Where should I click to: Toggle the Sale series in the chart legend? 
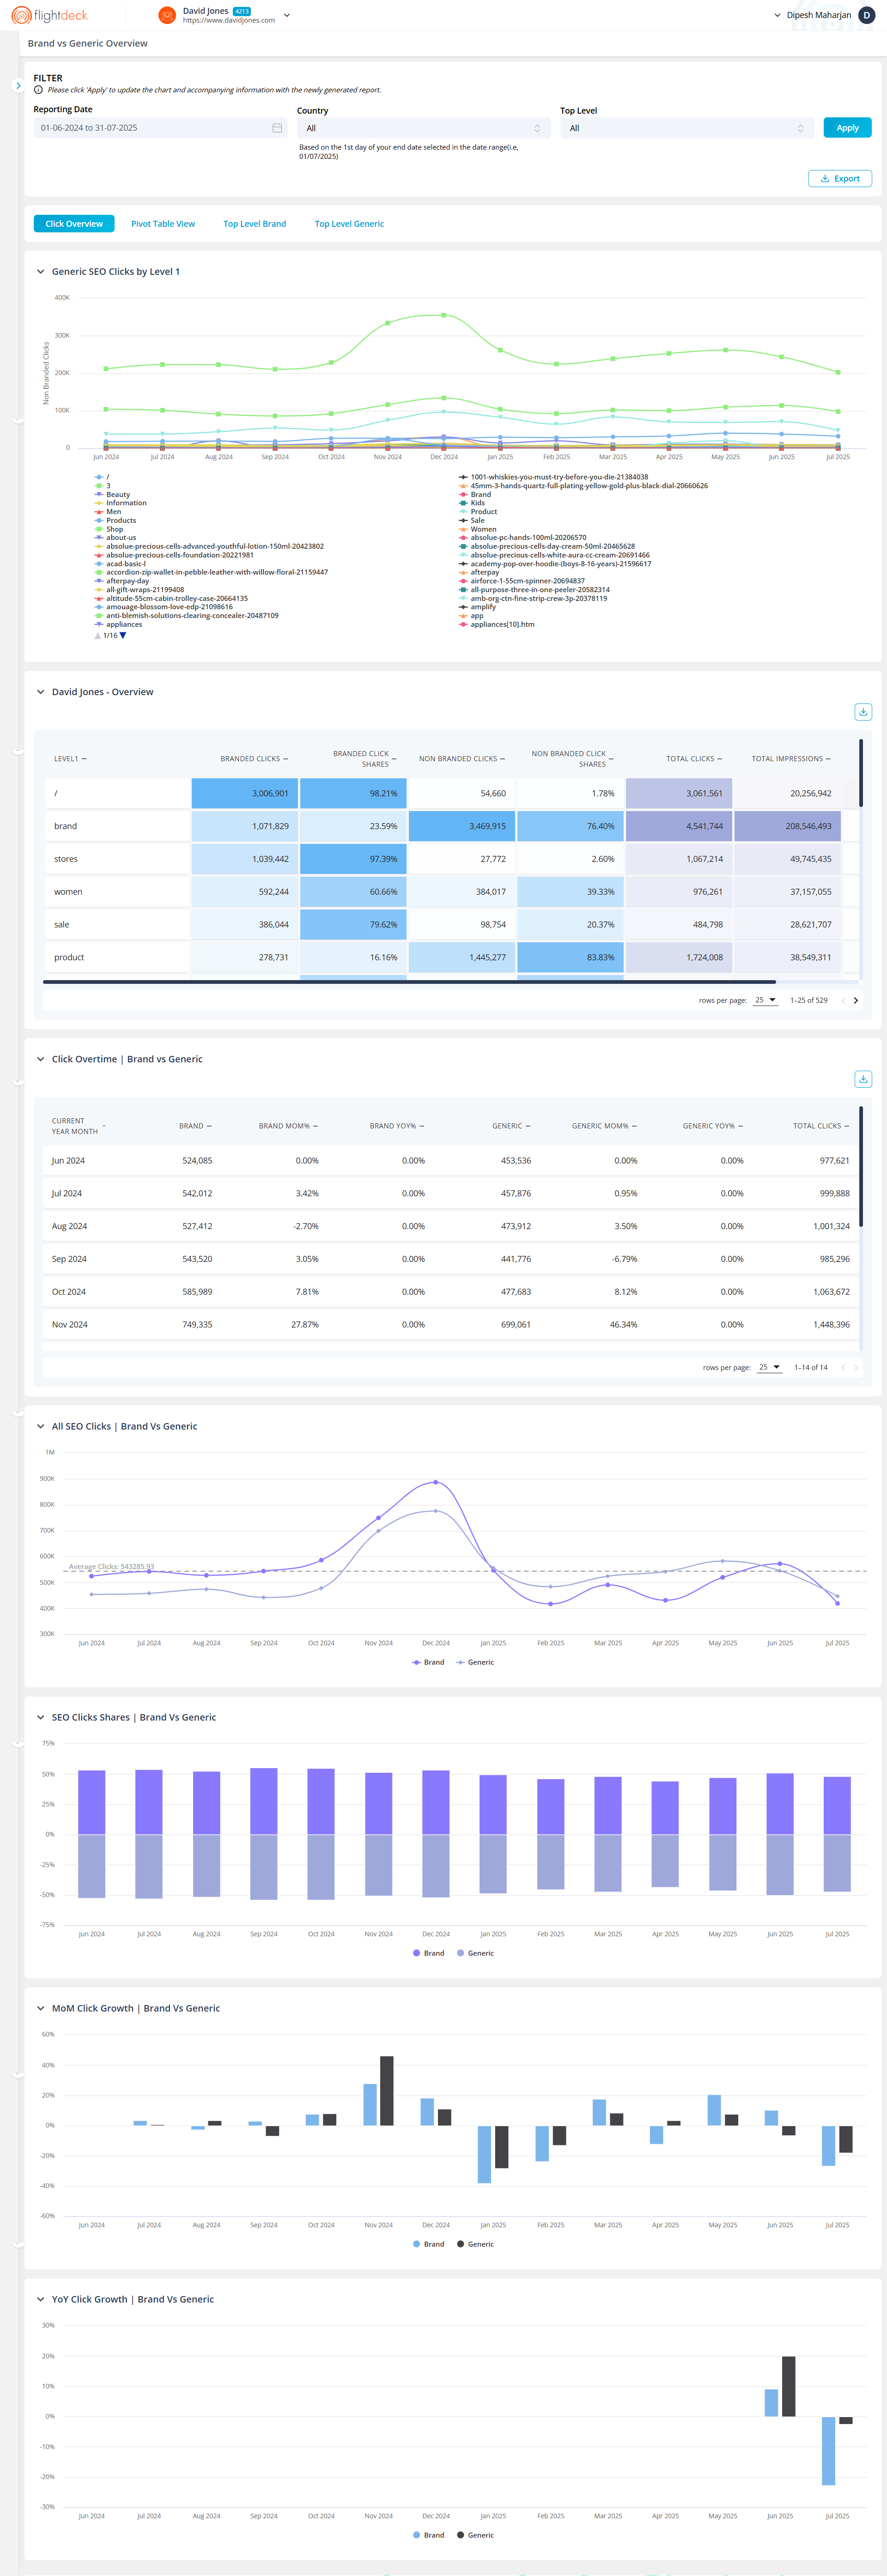coord(472,521)
